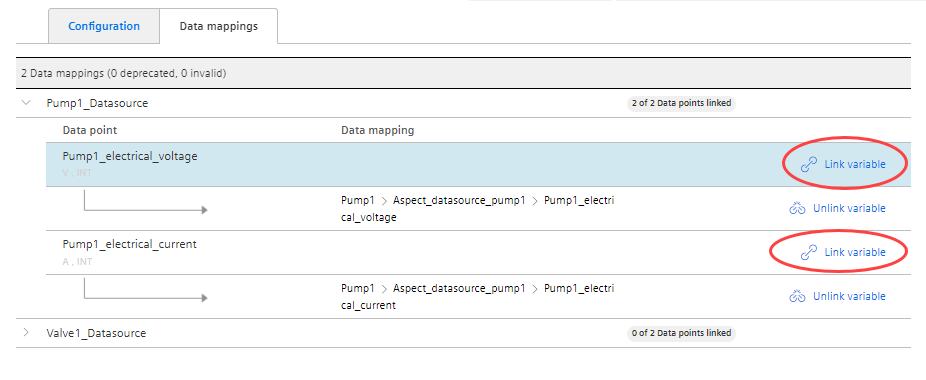
Task: Click the Pump1_Datasource group name
Action: (97, 103)
